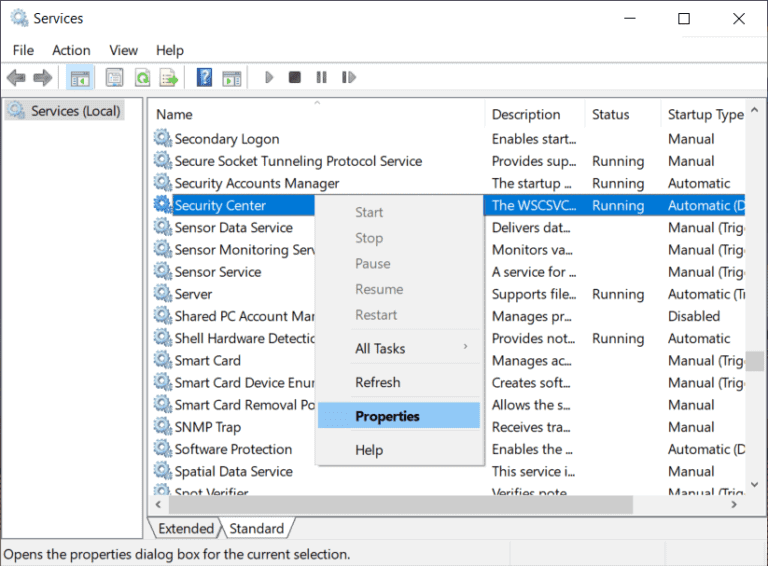Click the vertical scrollbar thumb
This screenshot has height=566, width=768.
click(757, 361)
